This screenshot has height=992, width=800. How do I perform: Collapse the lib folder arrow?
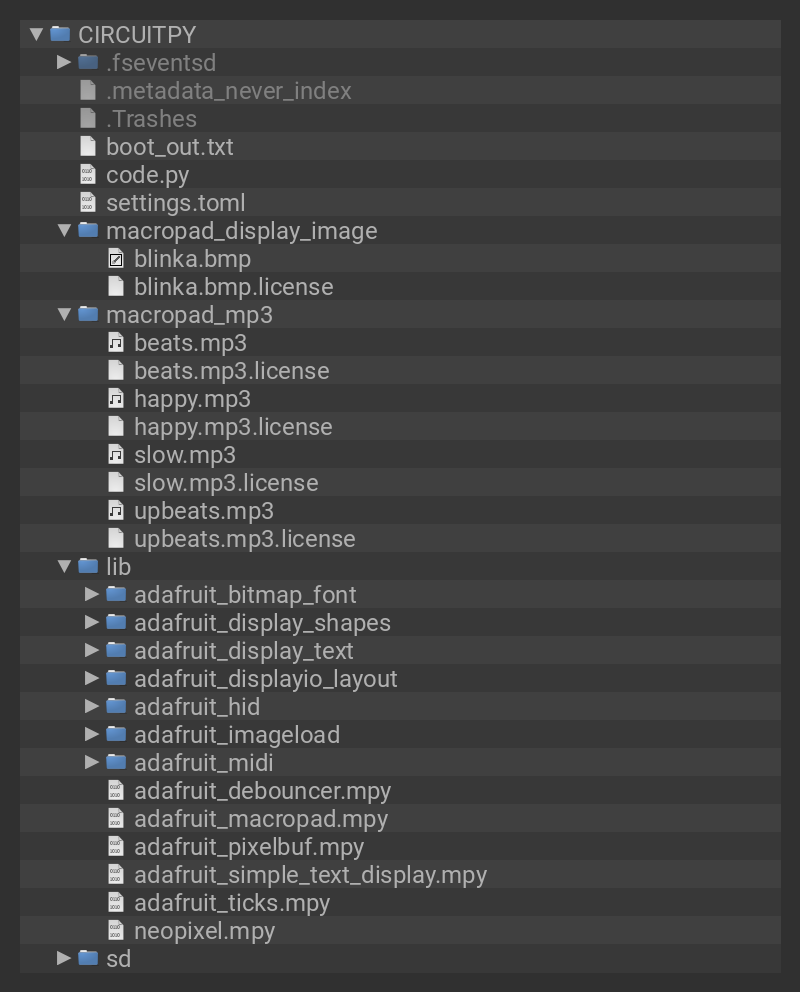[64, 566]
